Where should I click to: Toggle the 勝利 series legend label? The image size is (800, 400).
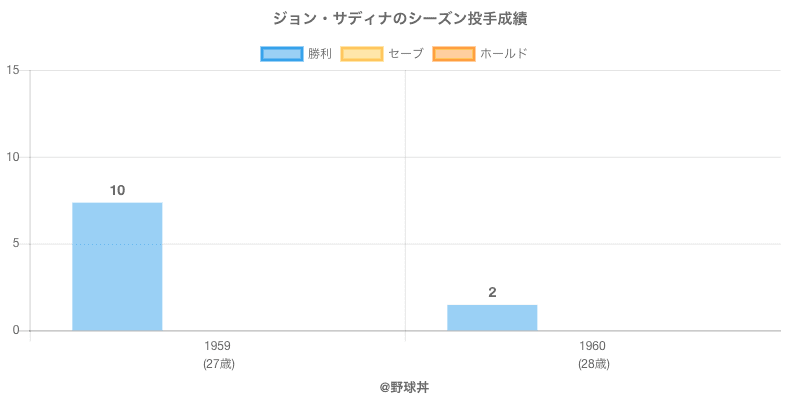pos(320,53)
